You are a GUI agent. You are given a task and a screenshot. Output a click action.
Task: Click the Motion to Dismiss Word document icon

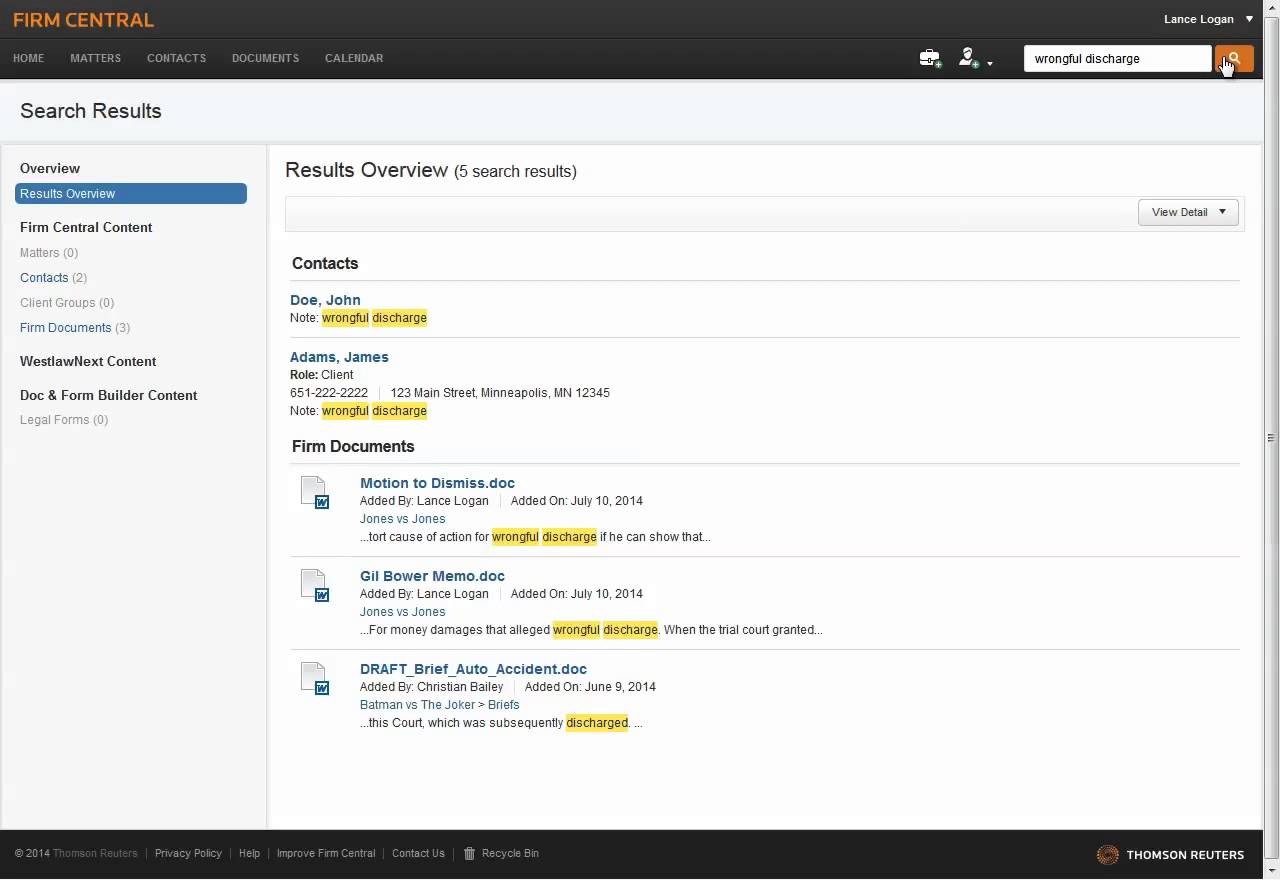click(315, 492)
